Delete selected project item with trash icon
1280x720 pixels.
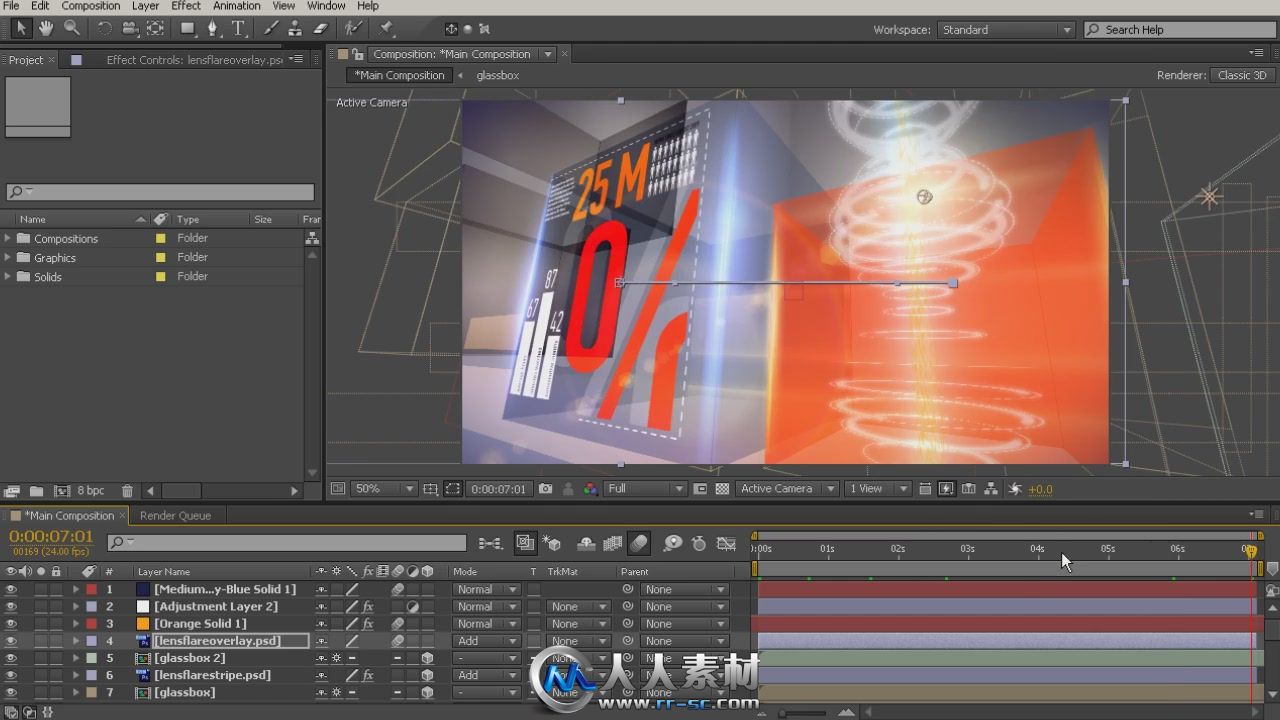click(x=127, y=491)
